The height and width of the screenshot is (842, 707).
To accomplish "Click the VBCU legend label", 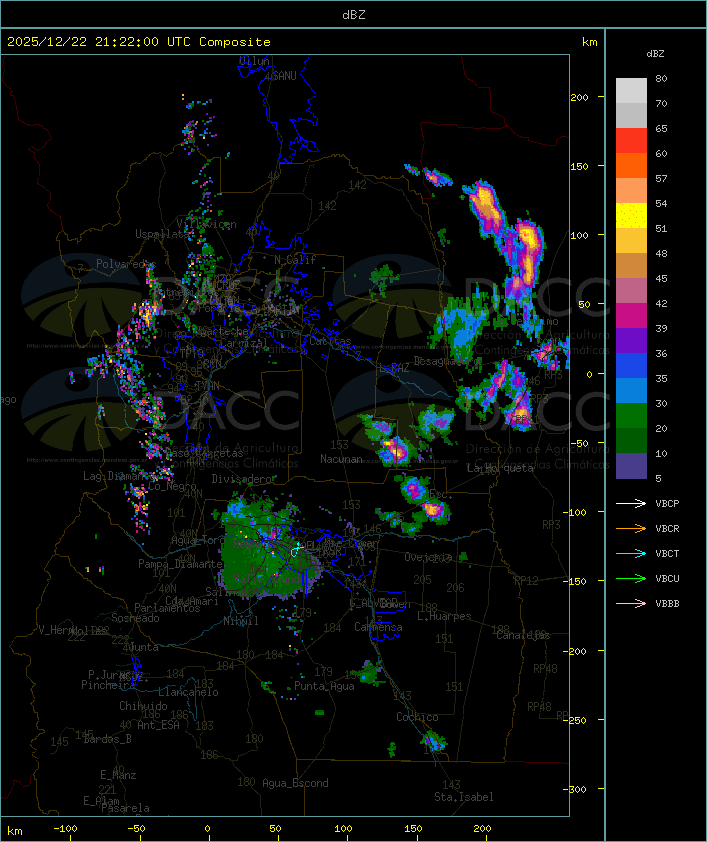I will tap(667, 579).
